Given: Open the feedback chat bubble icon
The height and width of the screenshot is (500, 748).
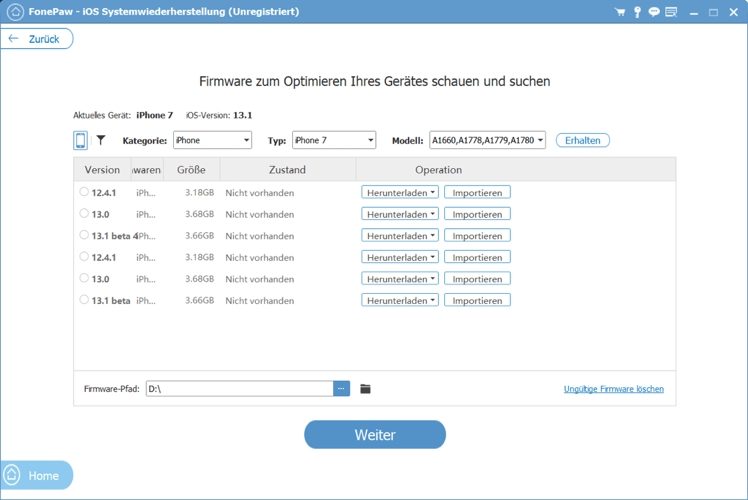Looking at the screenshot, I should tap(654, 11).
